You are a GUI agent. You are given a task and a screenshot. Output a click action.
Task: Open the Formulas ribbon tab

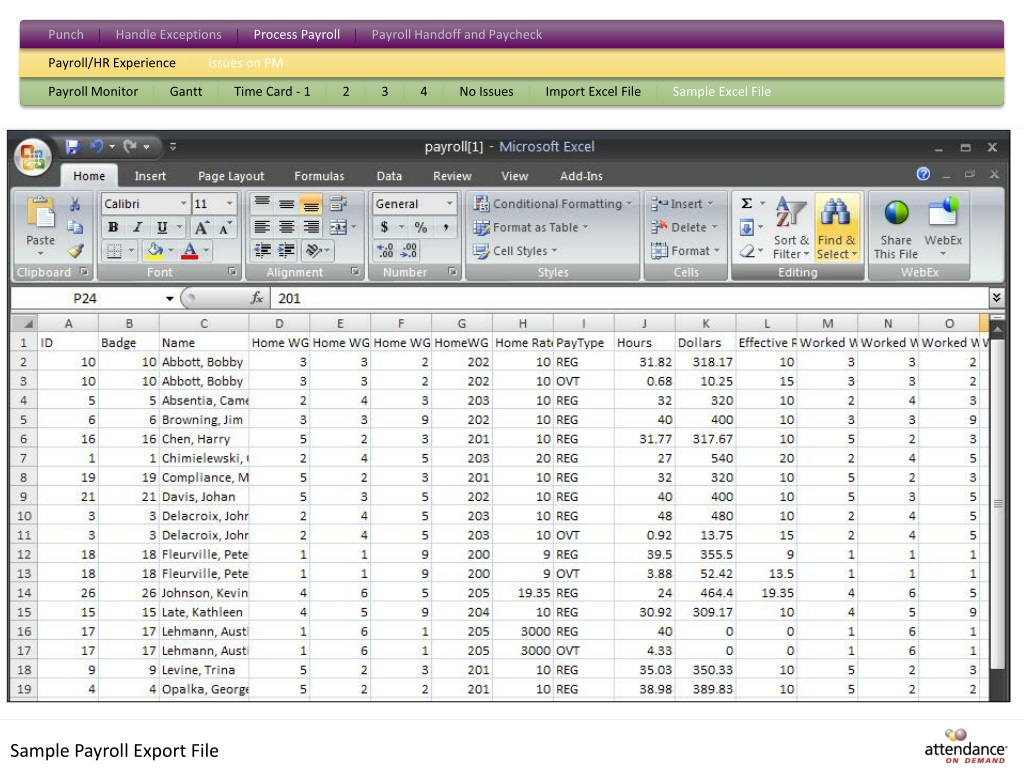pyautogui.click(x=319, y=176)
